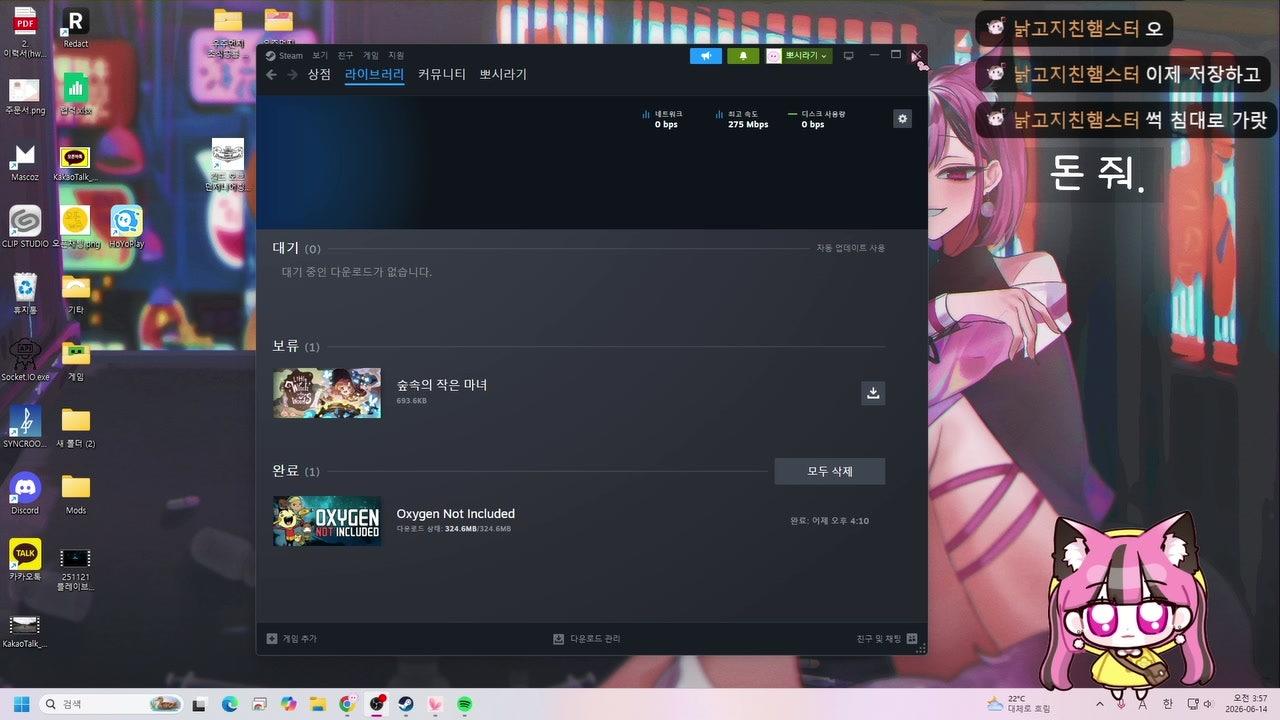The width and height of the screenshot is (1280, 720).
Task: Select the 주문서.png desktop file
Action: 25,96
